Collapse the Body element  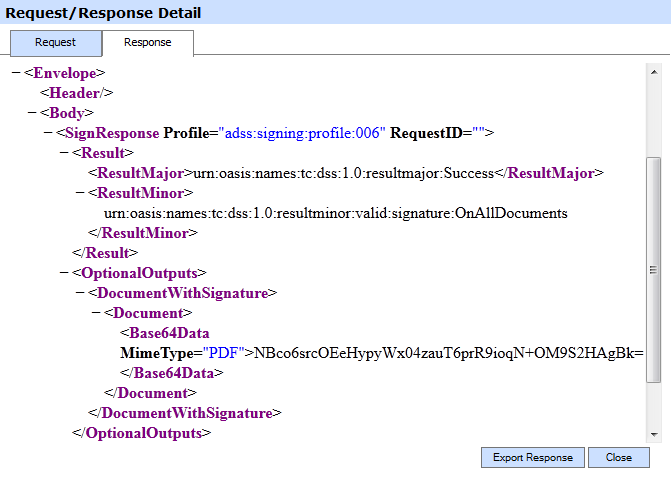pyautogui.click(x=31, y=113)
